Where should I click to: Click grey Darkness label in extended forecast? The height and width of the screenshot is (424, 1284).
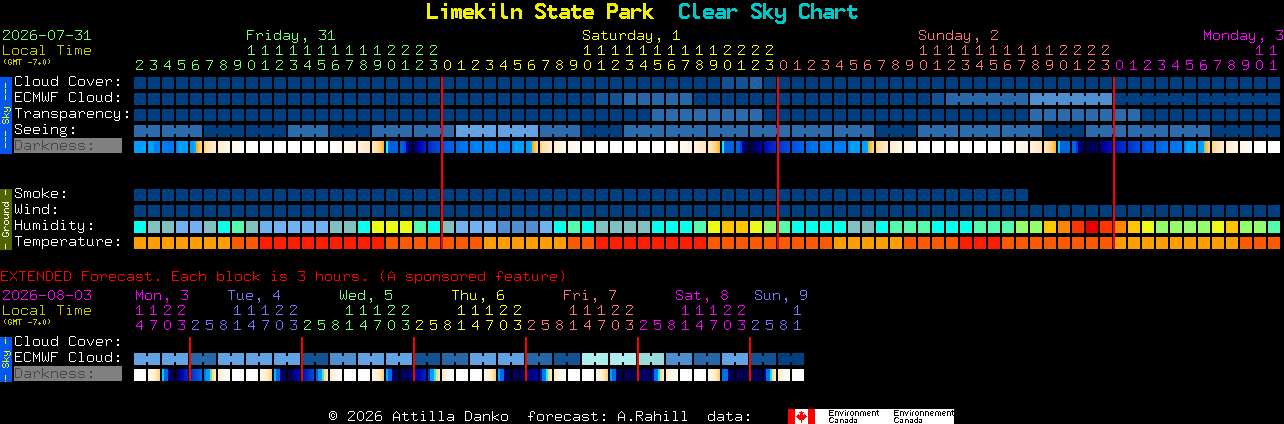67,374
